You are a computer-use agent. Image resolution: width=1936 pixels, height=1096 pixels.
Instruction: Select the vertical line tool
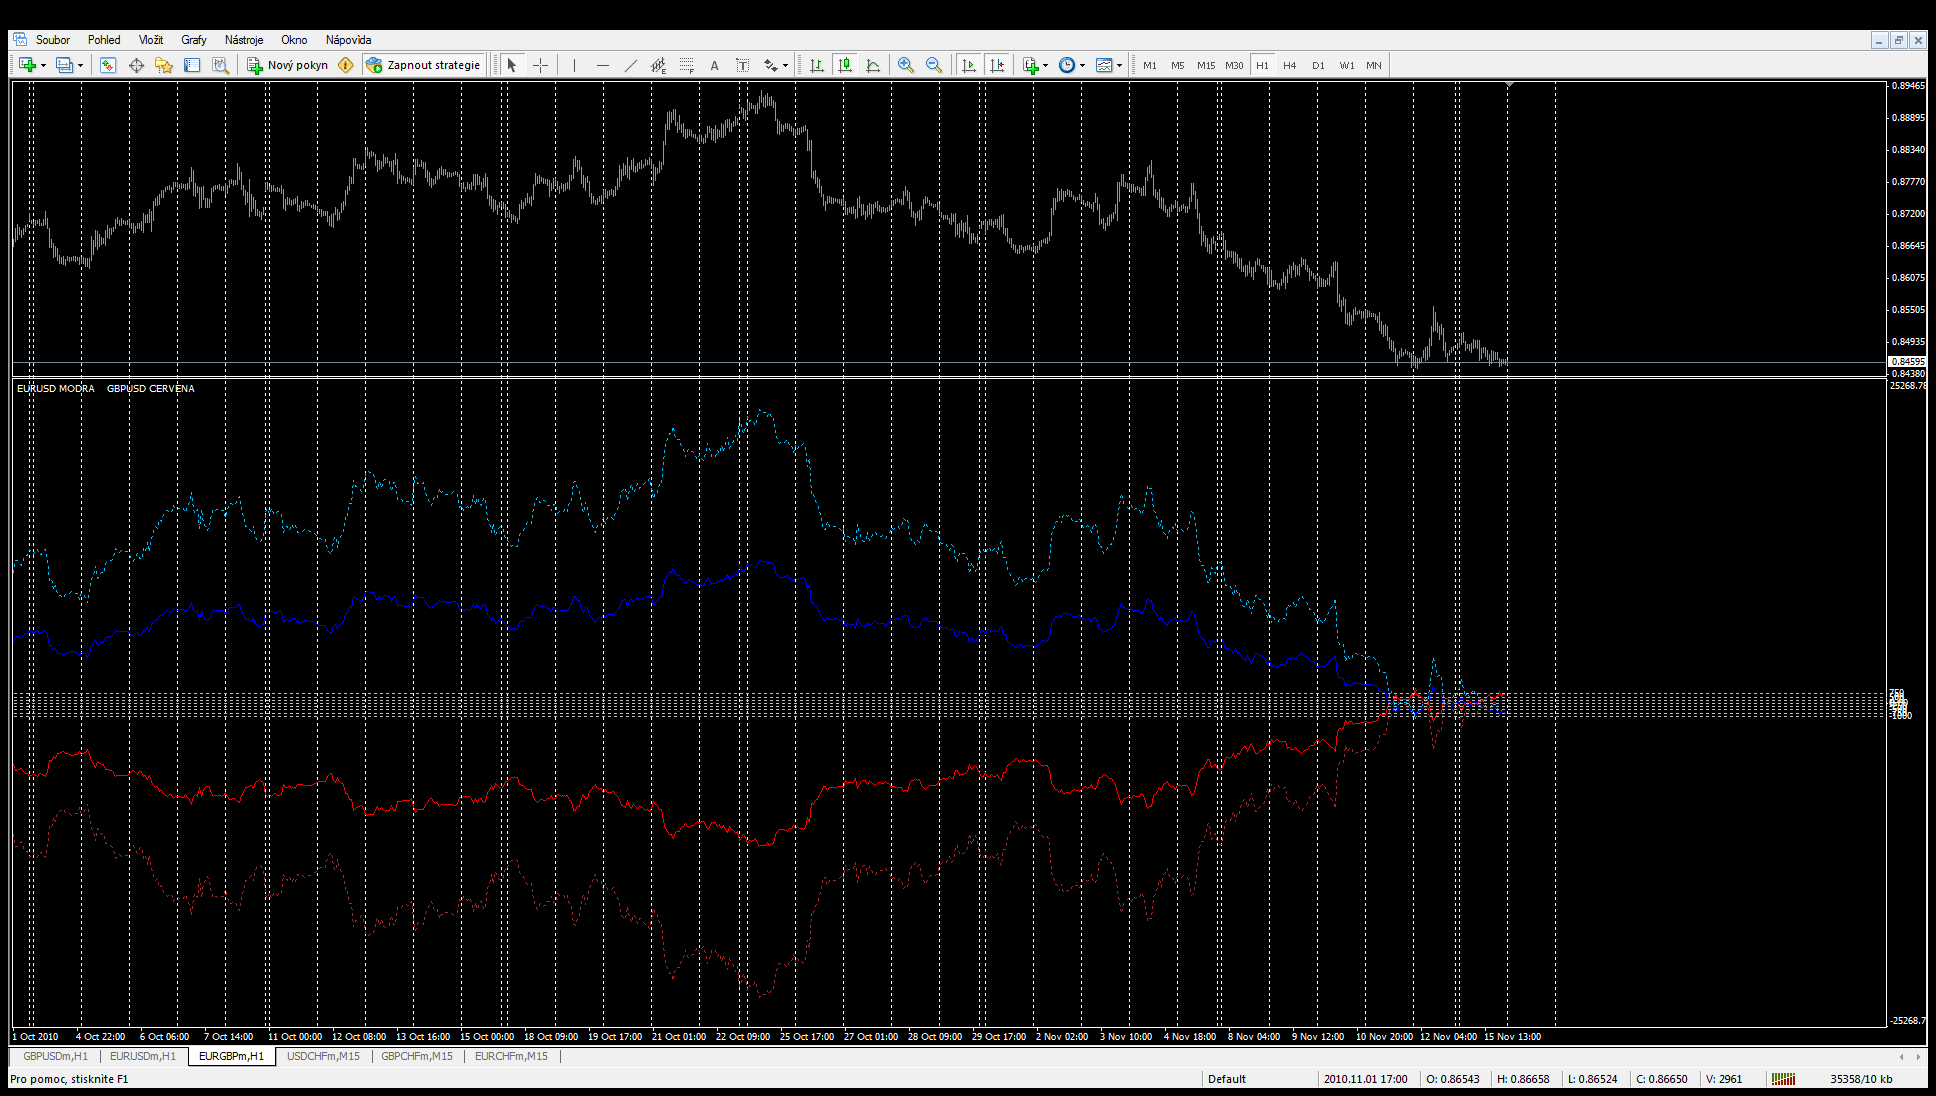pos(574,65)
